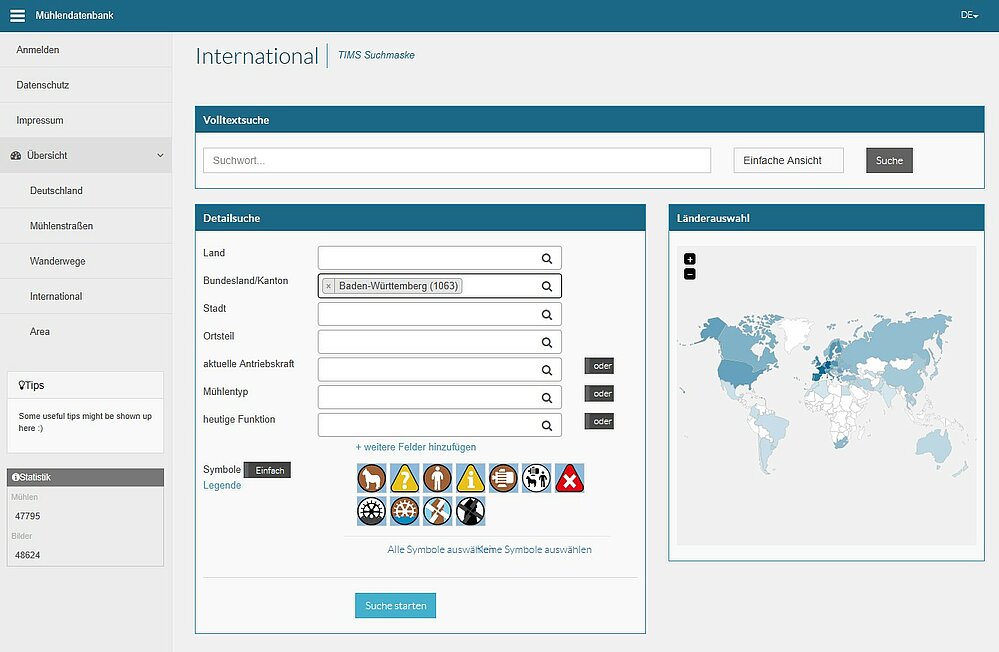Toggle the Symbole 'Einfach' switch
999x652 pixels.
(x=268, y=470)
